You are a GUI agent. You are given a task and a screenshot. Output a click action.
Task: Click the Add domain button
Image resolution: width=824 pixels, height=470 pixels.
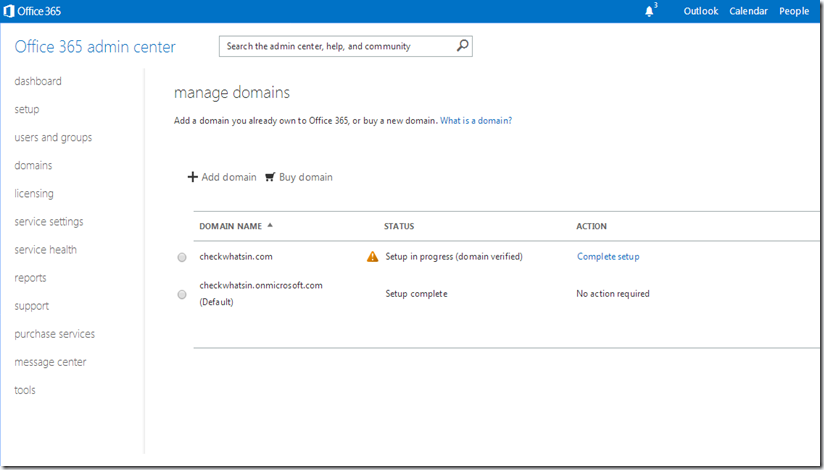pos(222,177)
